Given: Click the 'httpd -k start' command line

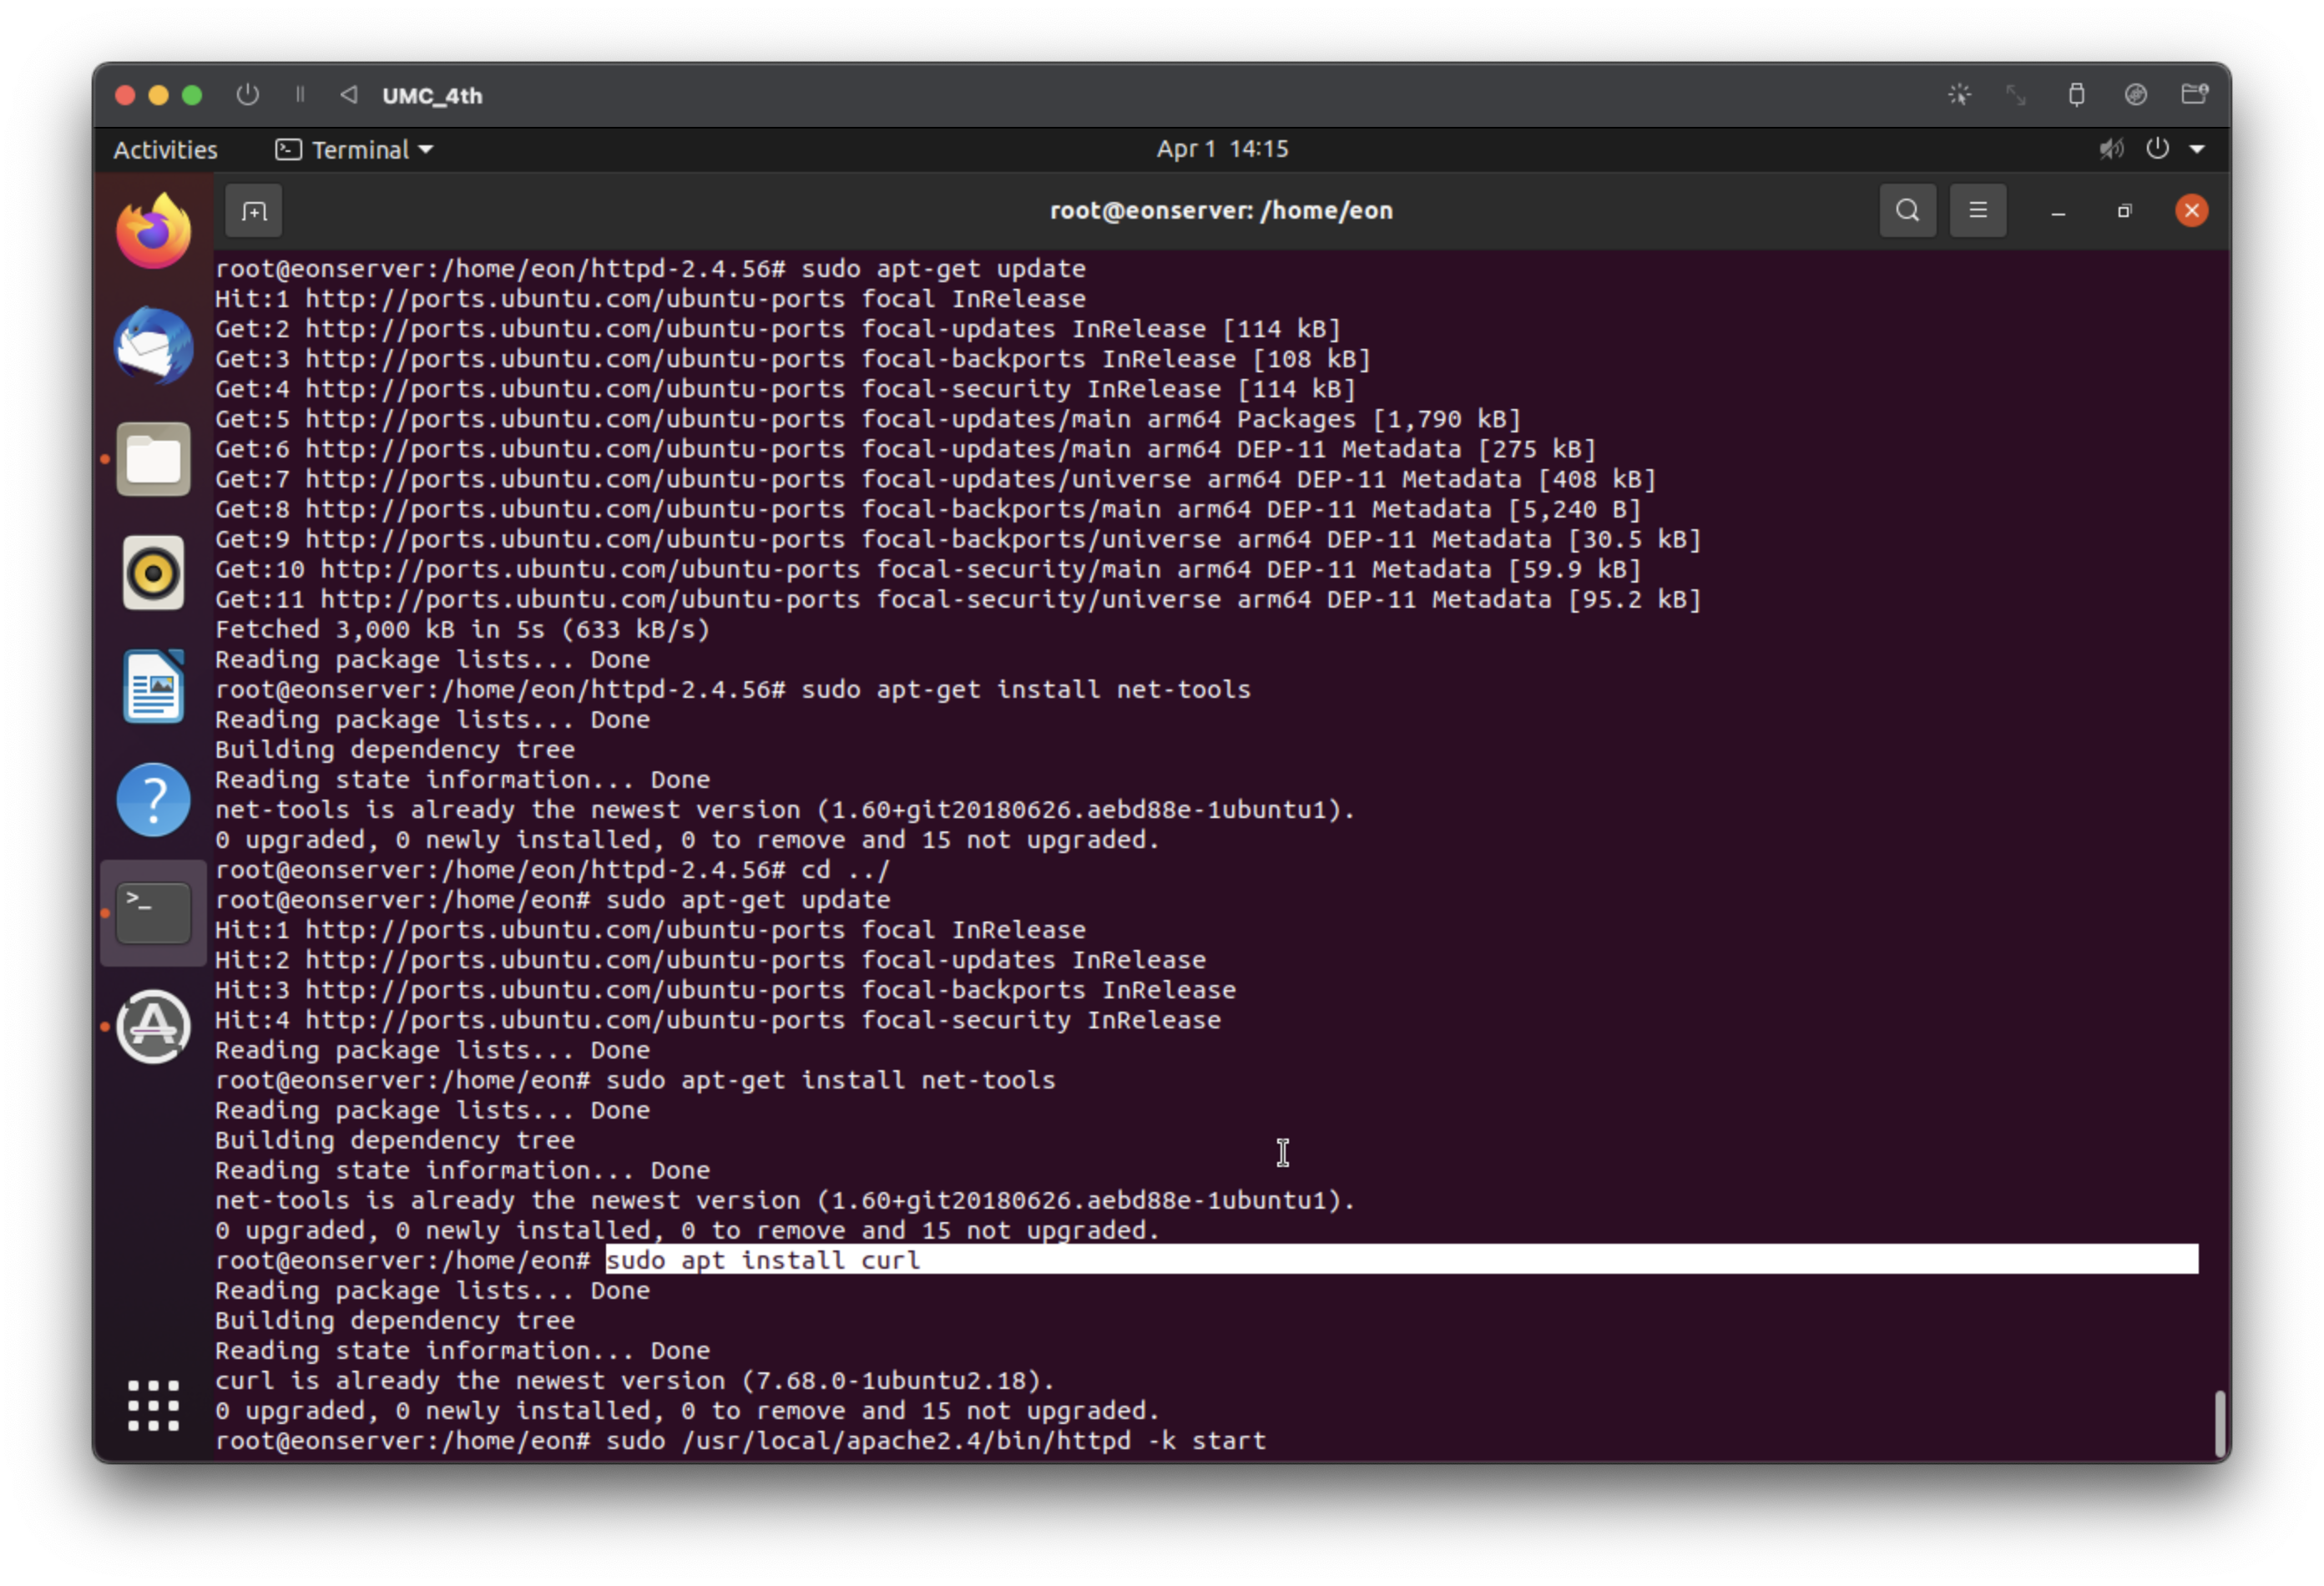Looking at the screenshot, I should coord(741,1441).
